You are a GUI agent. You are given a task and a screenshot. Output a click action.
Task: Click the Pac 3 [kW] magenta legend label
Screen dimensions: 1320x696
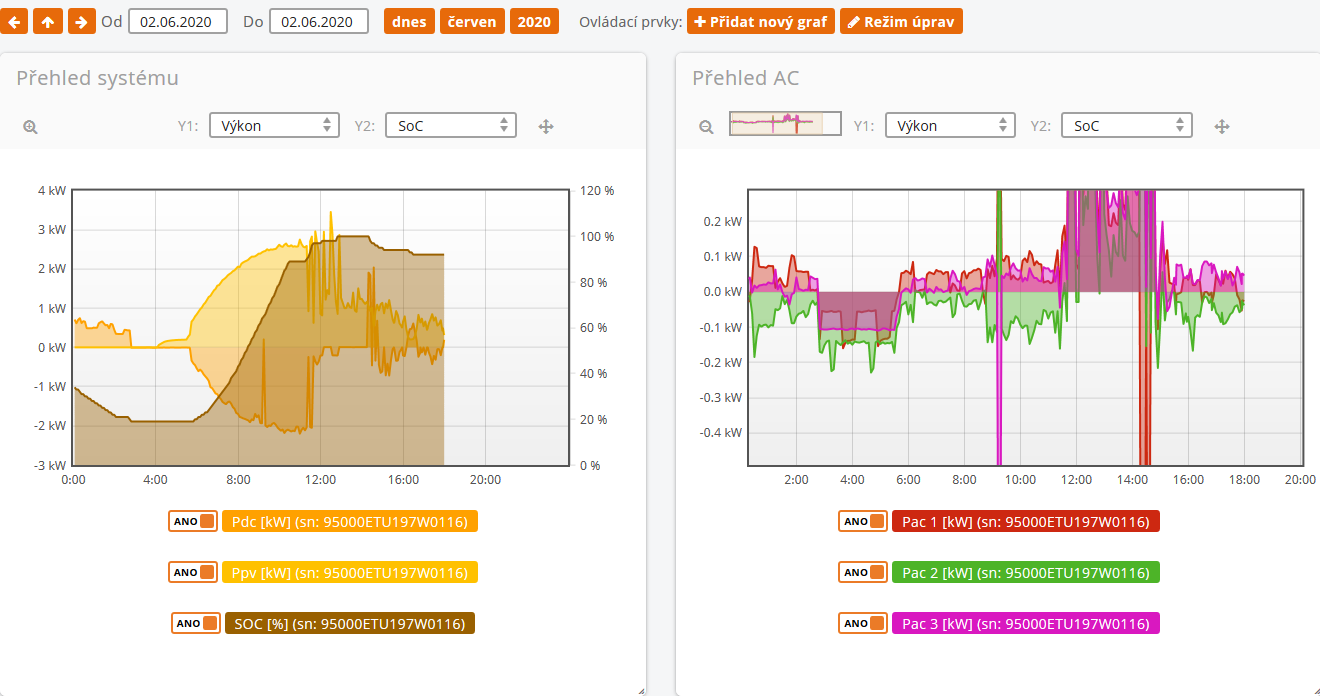pyautogui.click(x=1025, y=623)
